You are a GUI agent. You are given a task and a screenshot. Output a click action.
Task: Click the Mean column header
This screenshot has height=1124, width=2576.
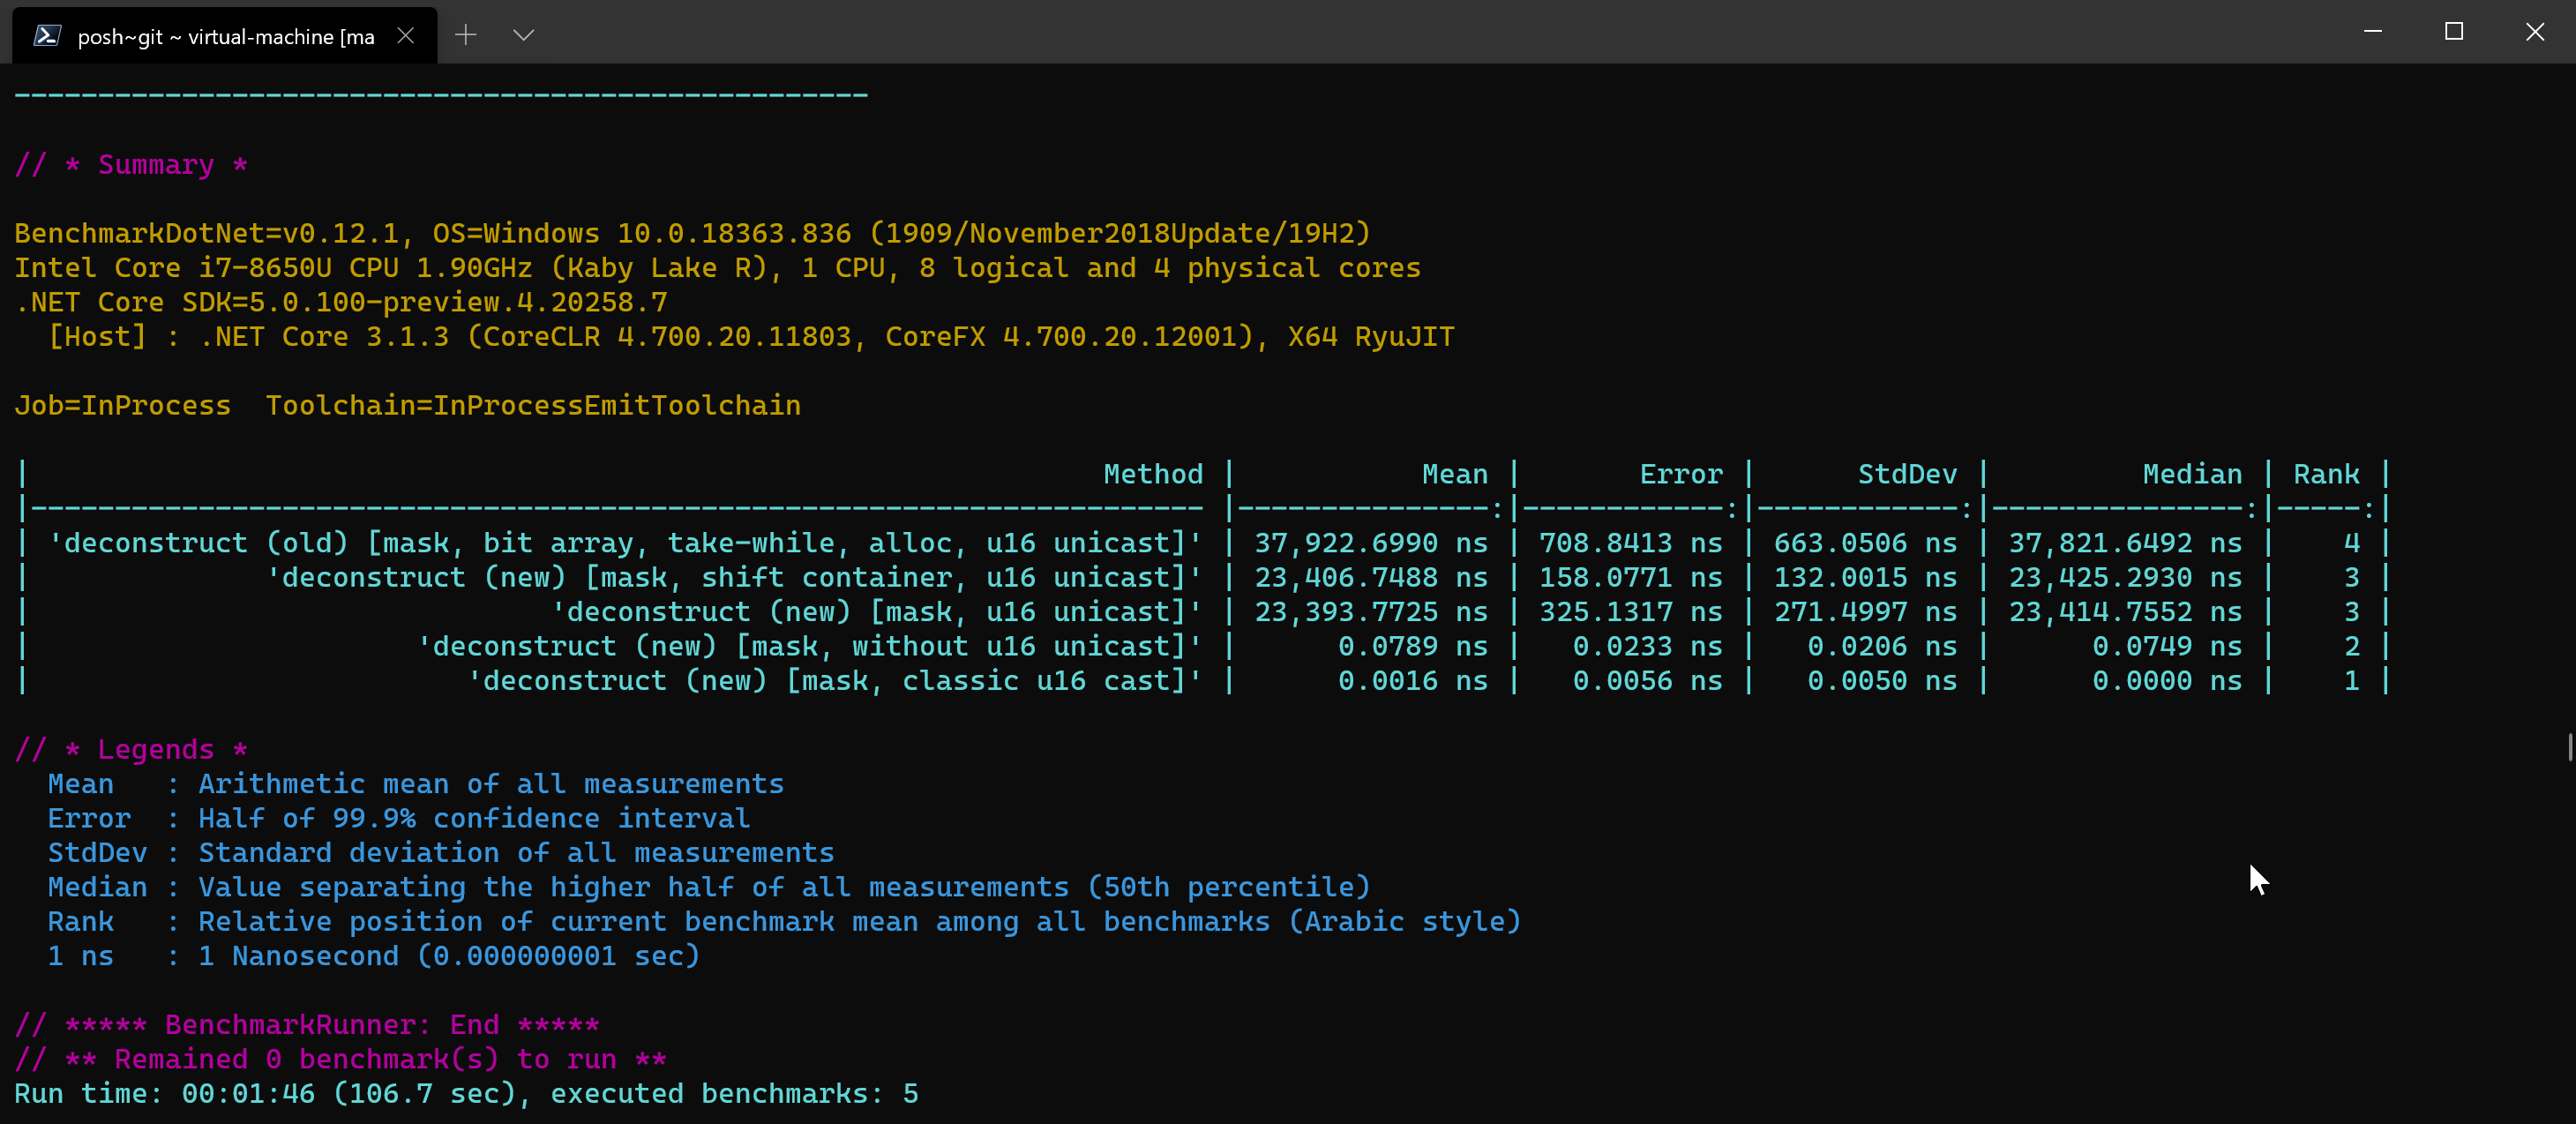(1454, 473)
